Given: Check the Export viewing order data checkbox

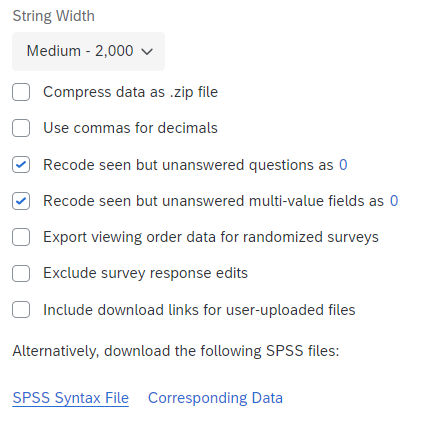Looking at the screenshot, I should pos(21,237).
